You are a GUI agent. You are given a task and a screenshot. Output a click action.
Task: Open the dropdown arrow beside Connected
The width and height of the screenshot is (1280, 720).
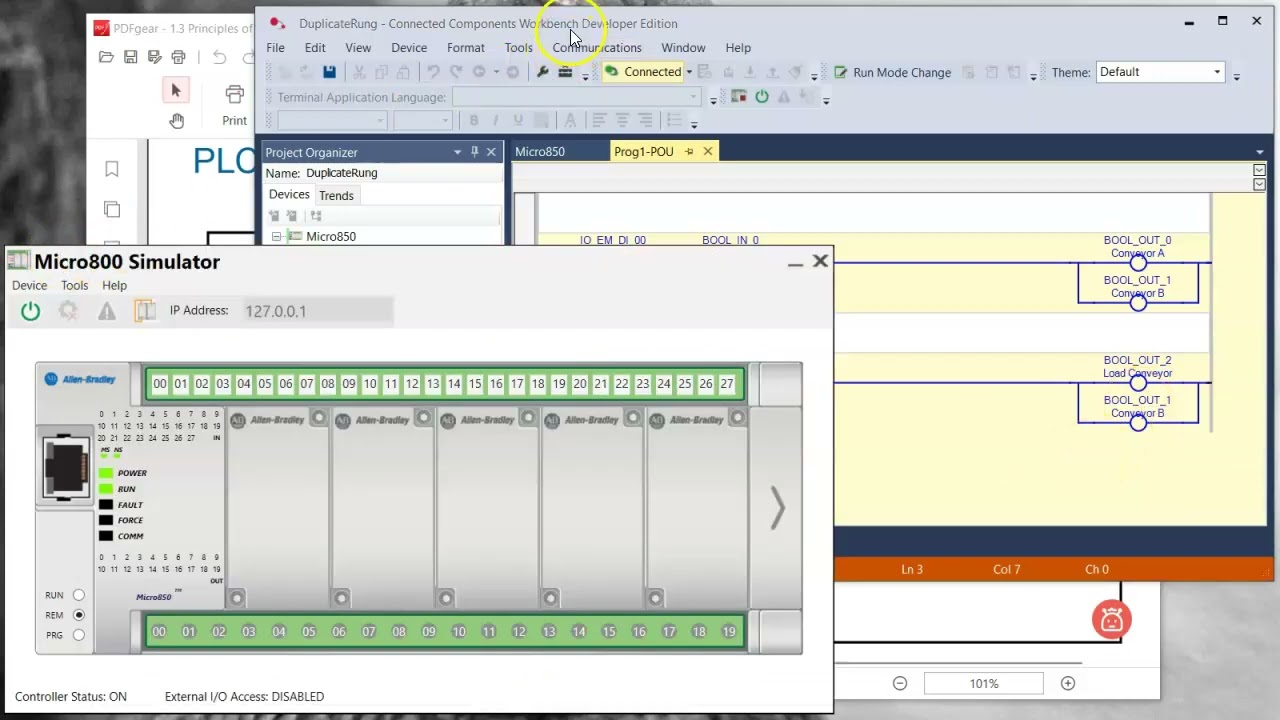689,72
